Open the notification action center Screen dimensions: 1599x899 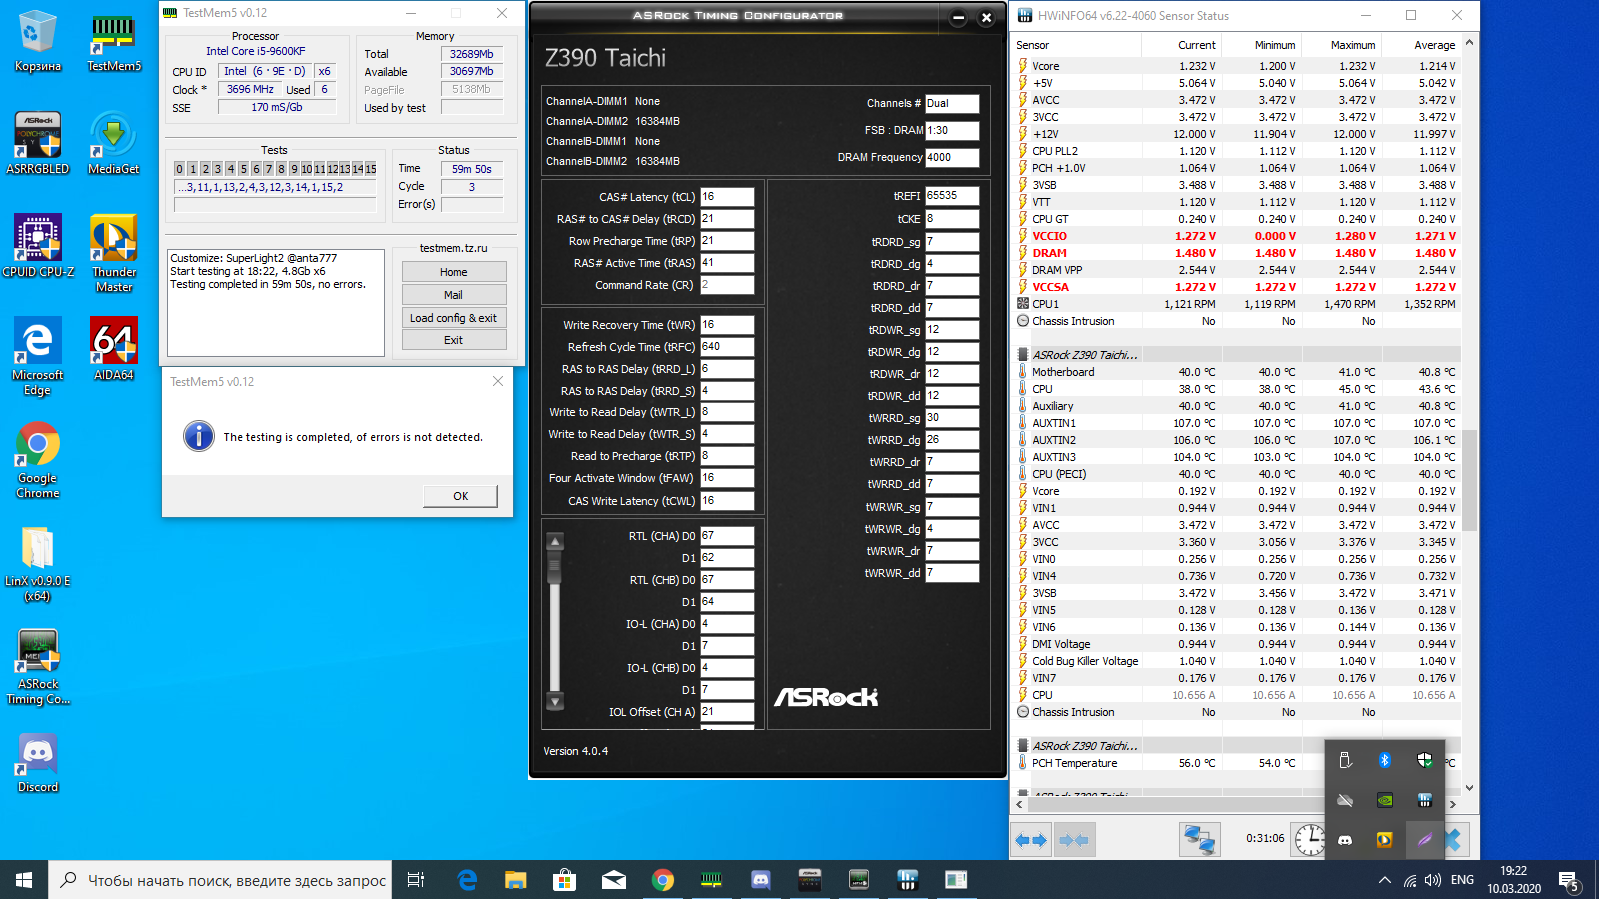tap(1569, 880)
